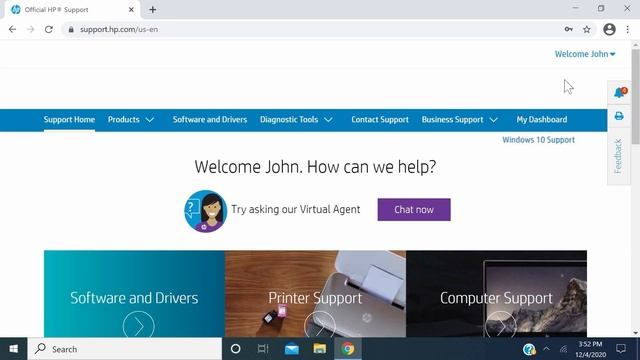Reload the HP support page
The image size is (640, 360).
[x=49, y=29]
